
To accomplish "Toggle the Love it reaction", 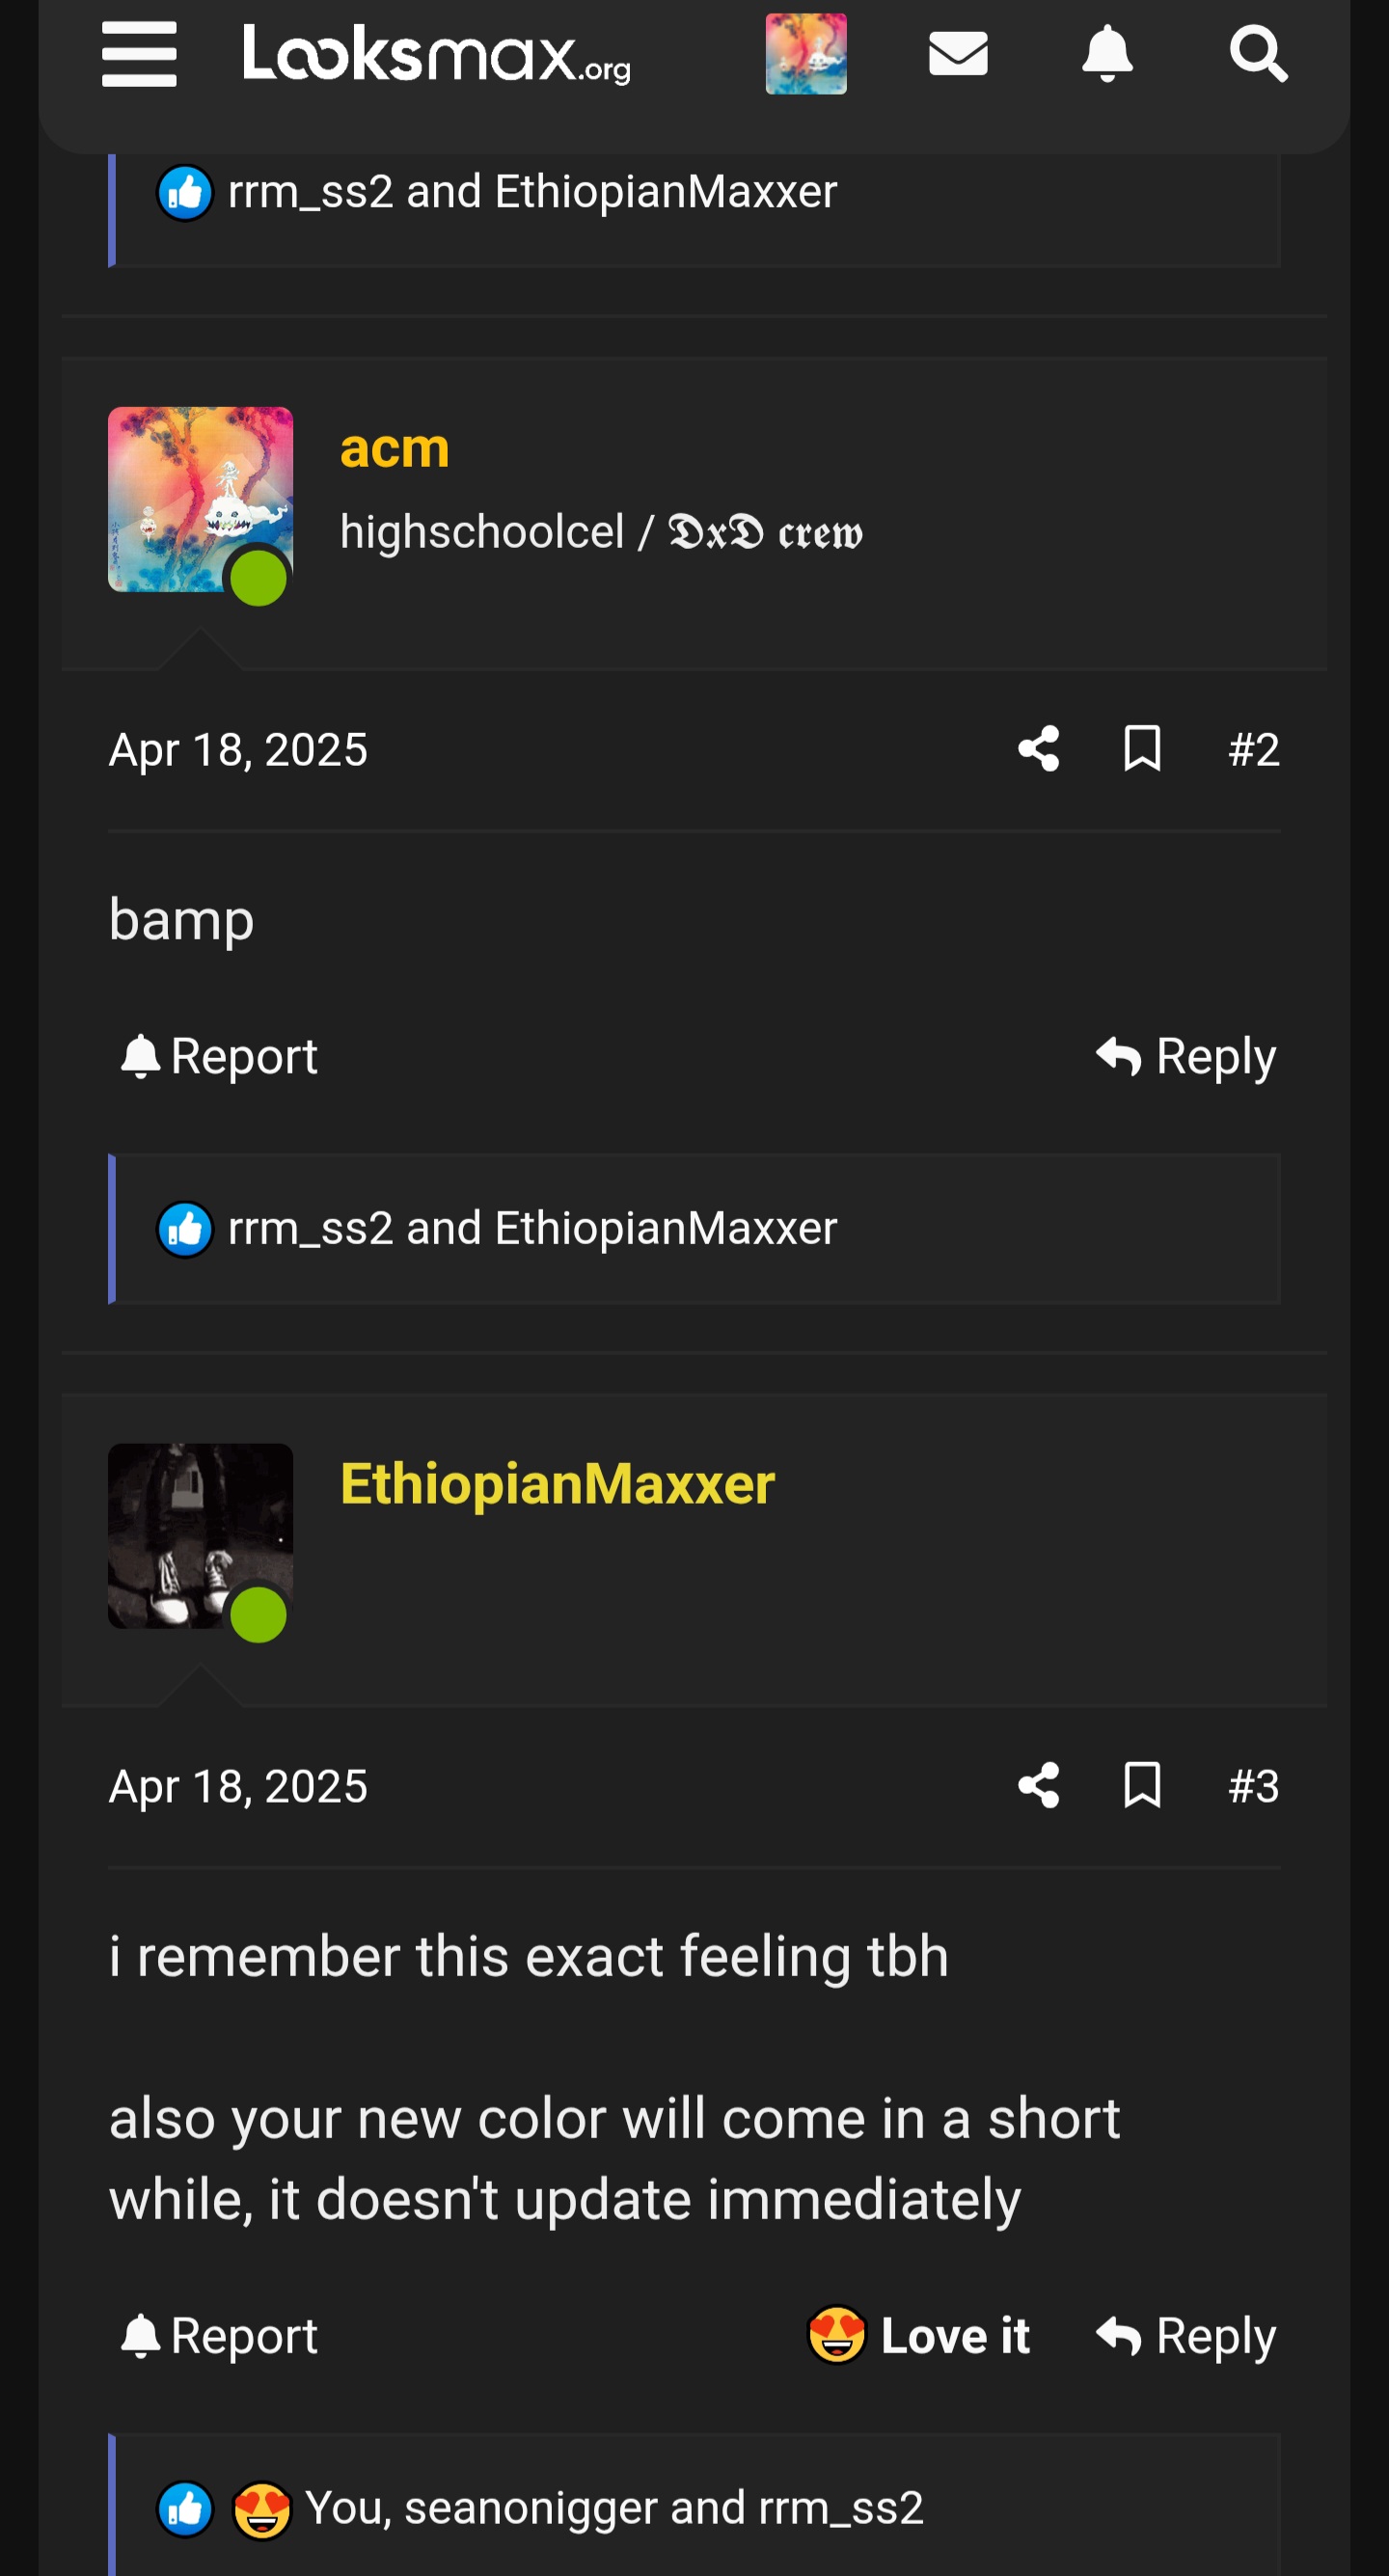I will point(918,2336).
